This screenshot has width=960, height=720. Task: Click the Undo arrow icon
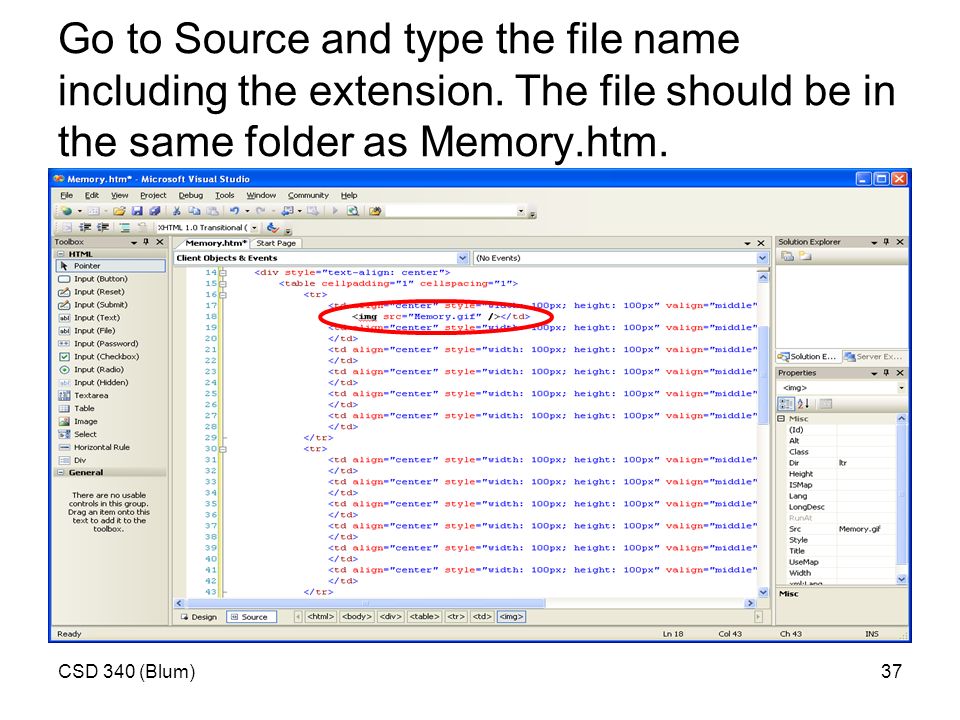pos(234,211)
